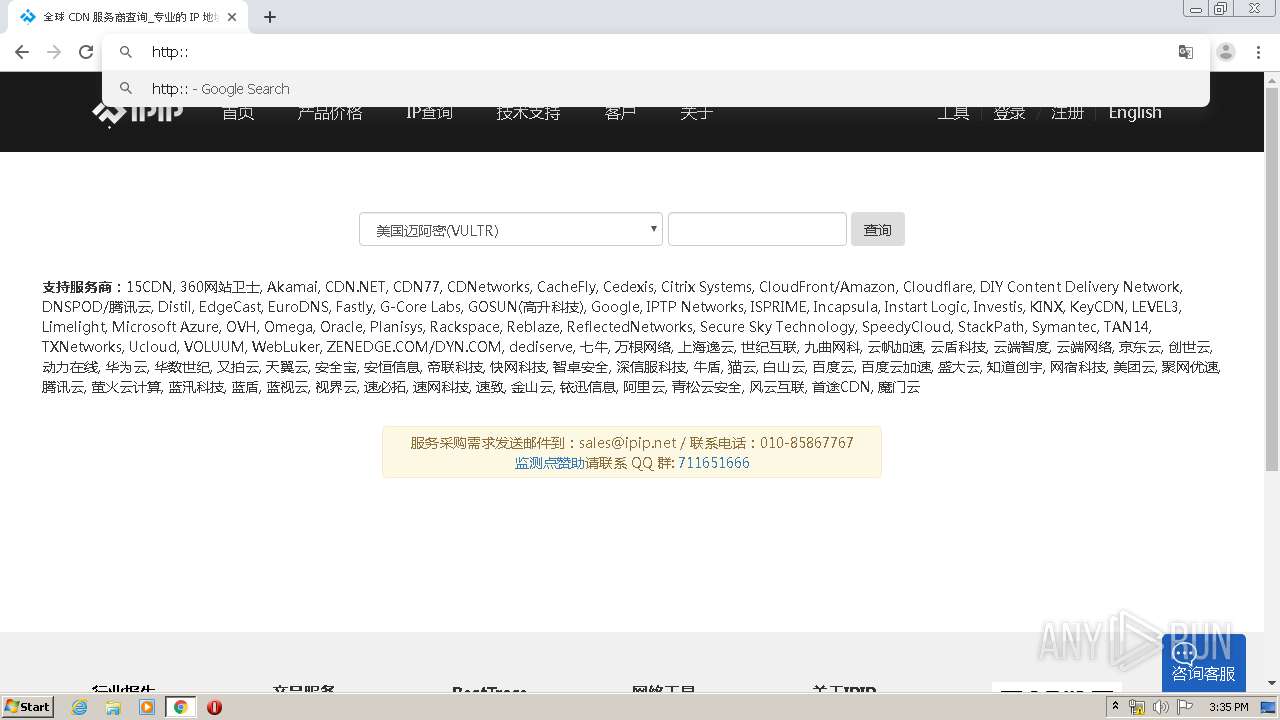Image resolution: width=1280 pixels, height=720 pixels.
Task: Open the 注册 register link
Action: 1067,112
